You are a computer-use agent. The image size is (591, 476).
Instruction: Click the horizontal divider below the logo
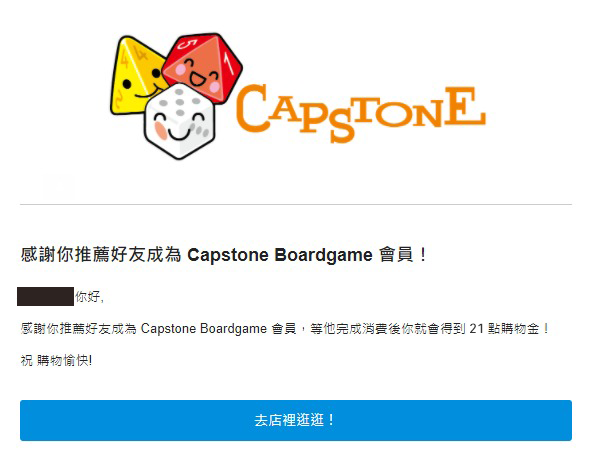point(296,204)
